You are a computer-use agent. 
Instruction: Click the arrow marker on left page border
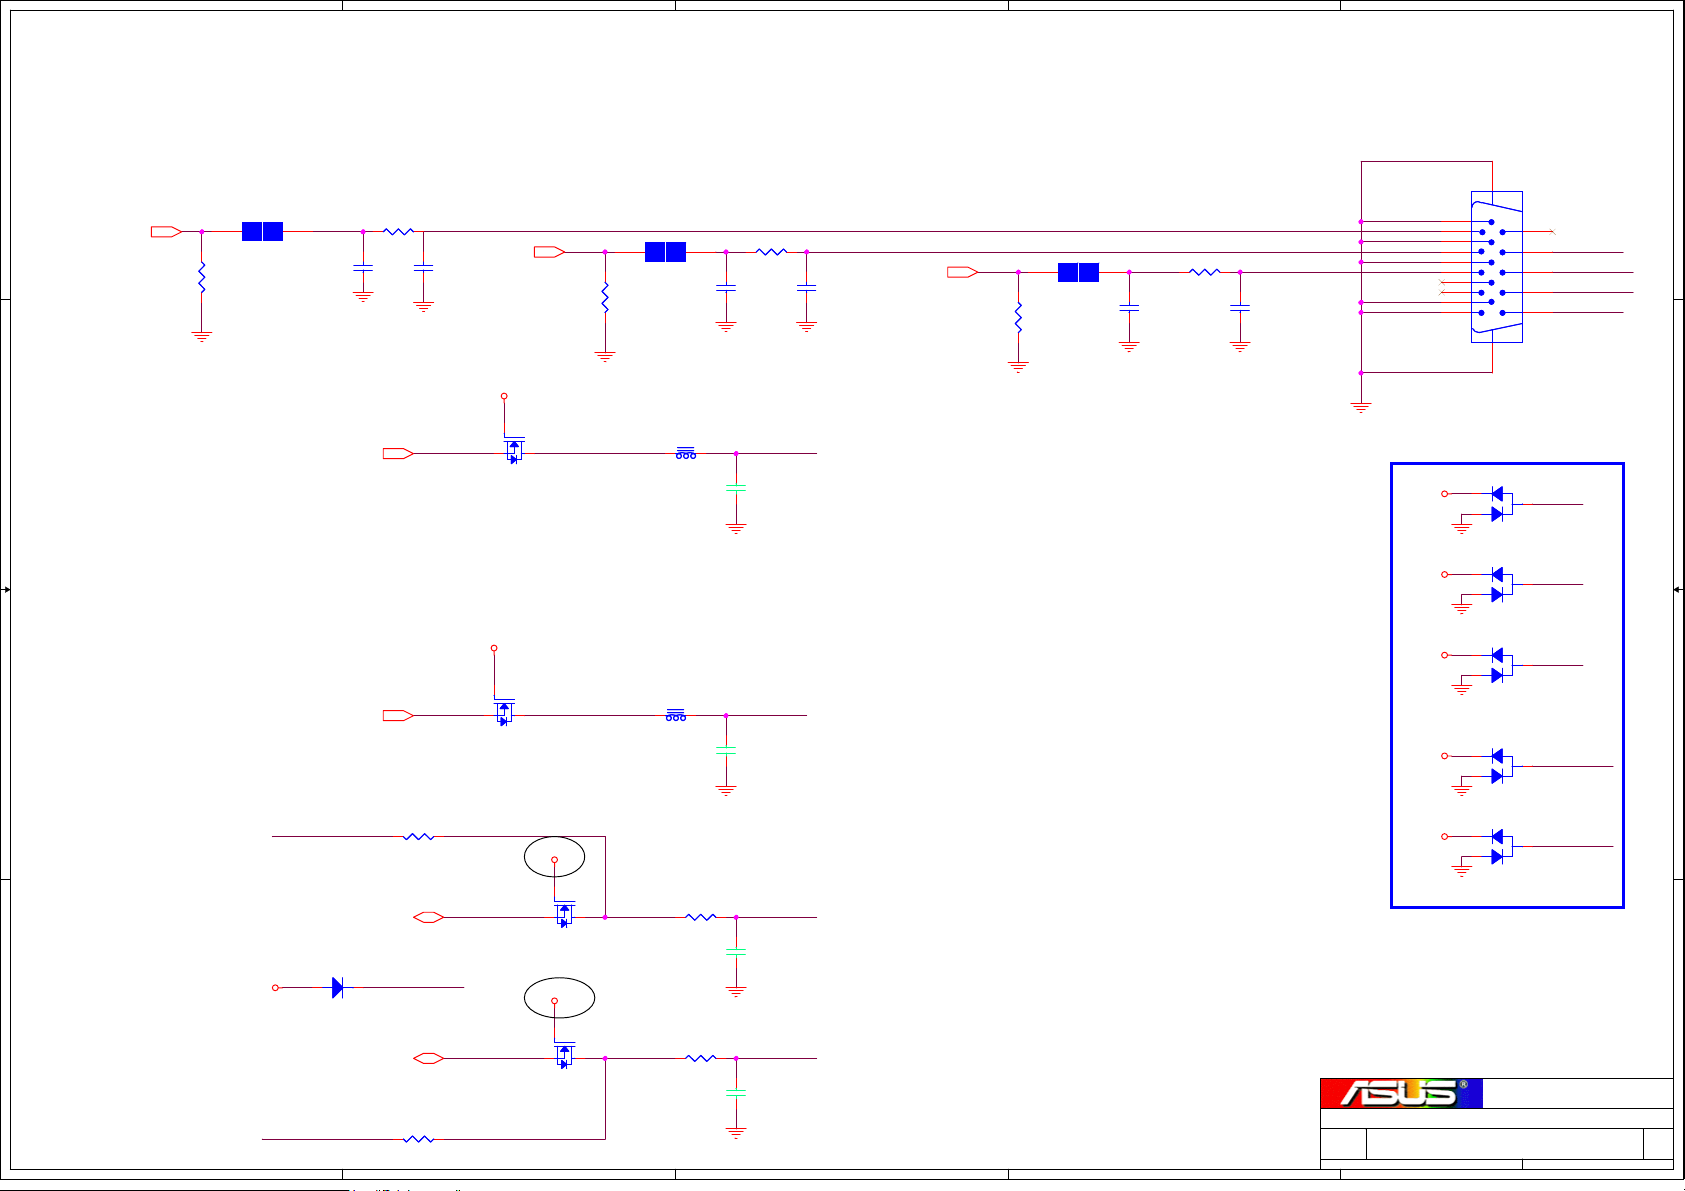[x=6, y=590]
